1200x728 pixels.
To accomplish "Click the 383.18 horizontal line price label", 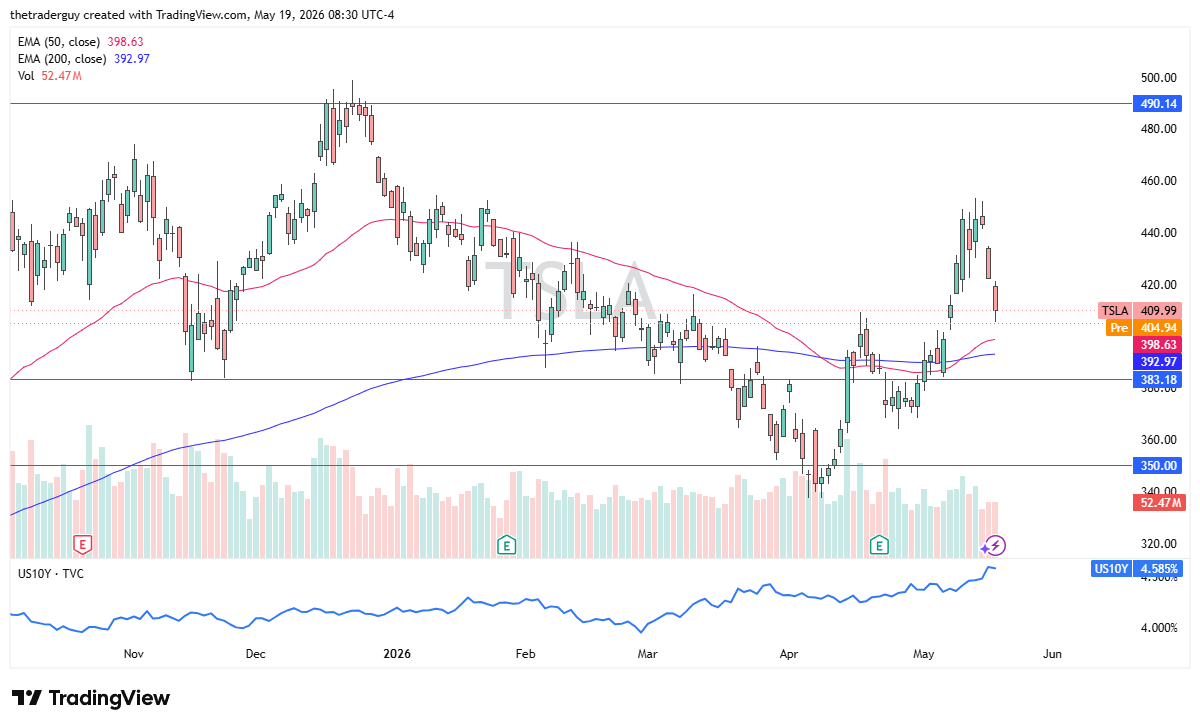I will [1158, 379].
